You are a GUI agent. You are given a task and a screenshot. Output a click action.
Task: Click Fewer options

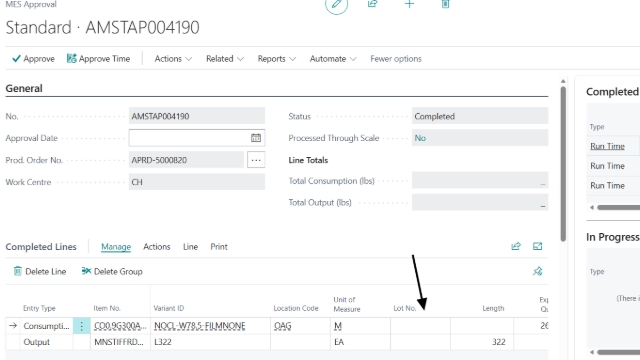396,59
